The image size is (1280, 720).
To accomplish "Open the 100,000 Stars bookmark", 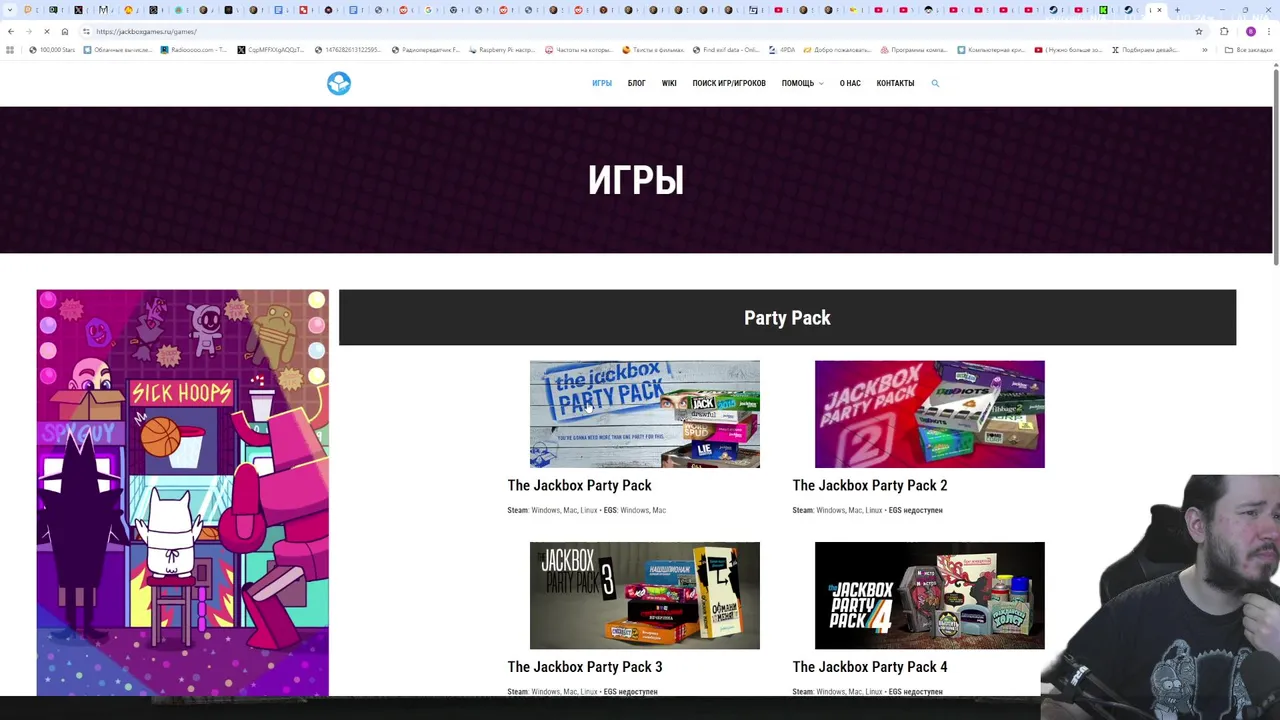I will pos(52,50).
